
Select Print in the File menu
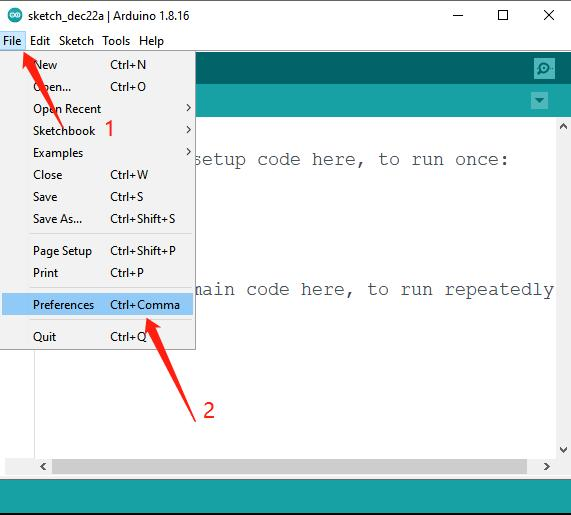pos(98,272)
